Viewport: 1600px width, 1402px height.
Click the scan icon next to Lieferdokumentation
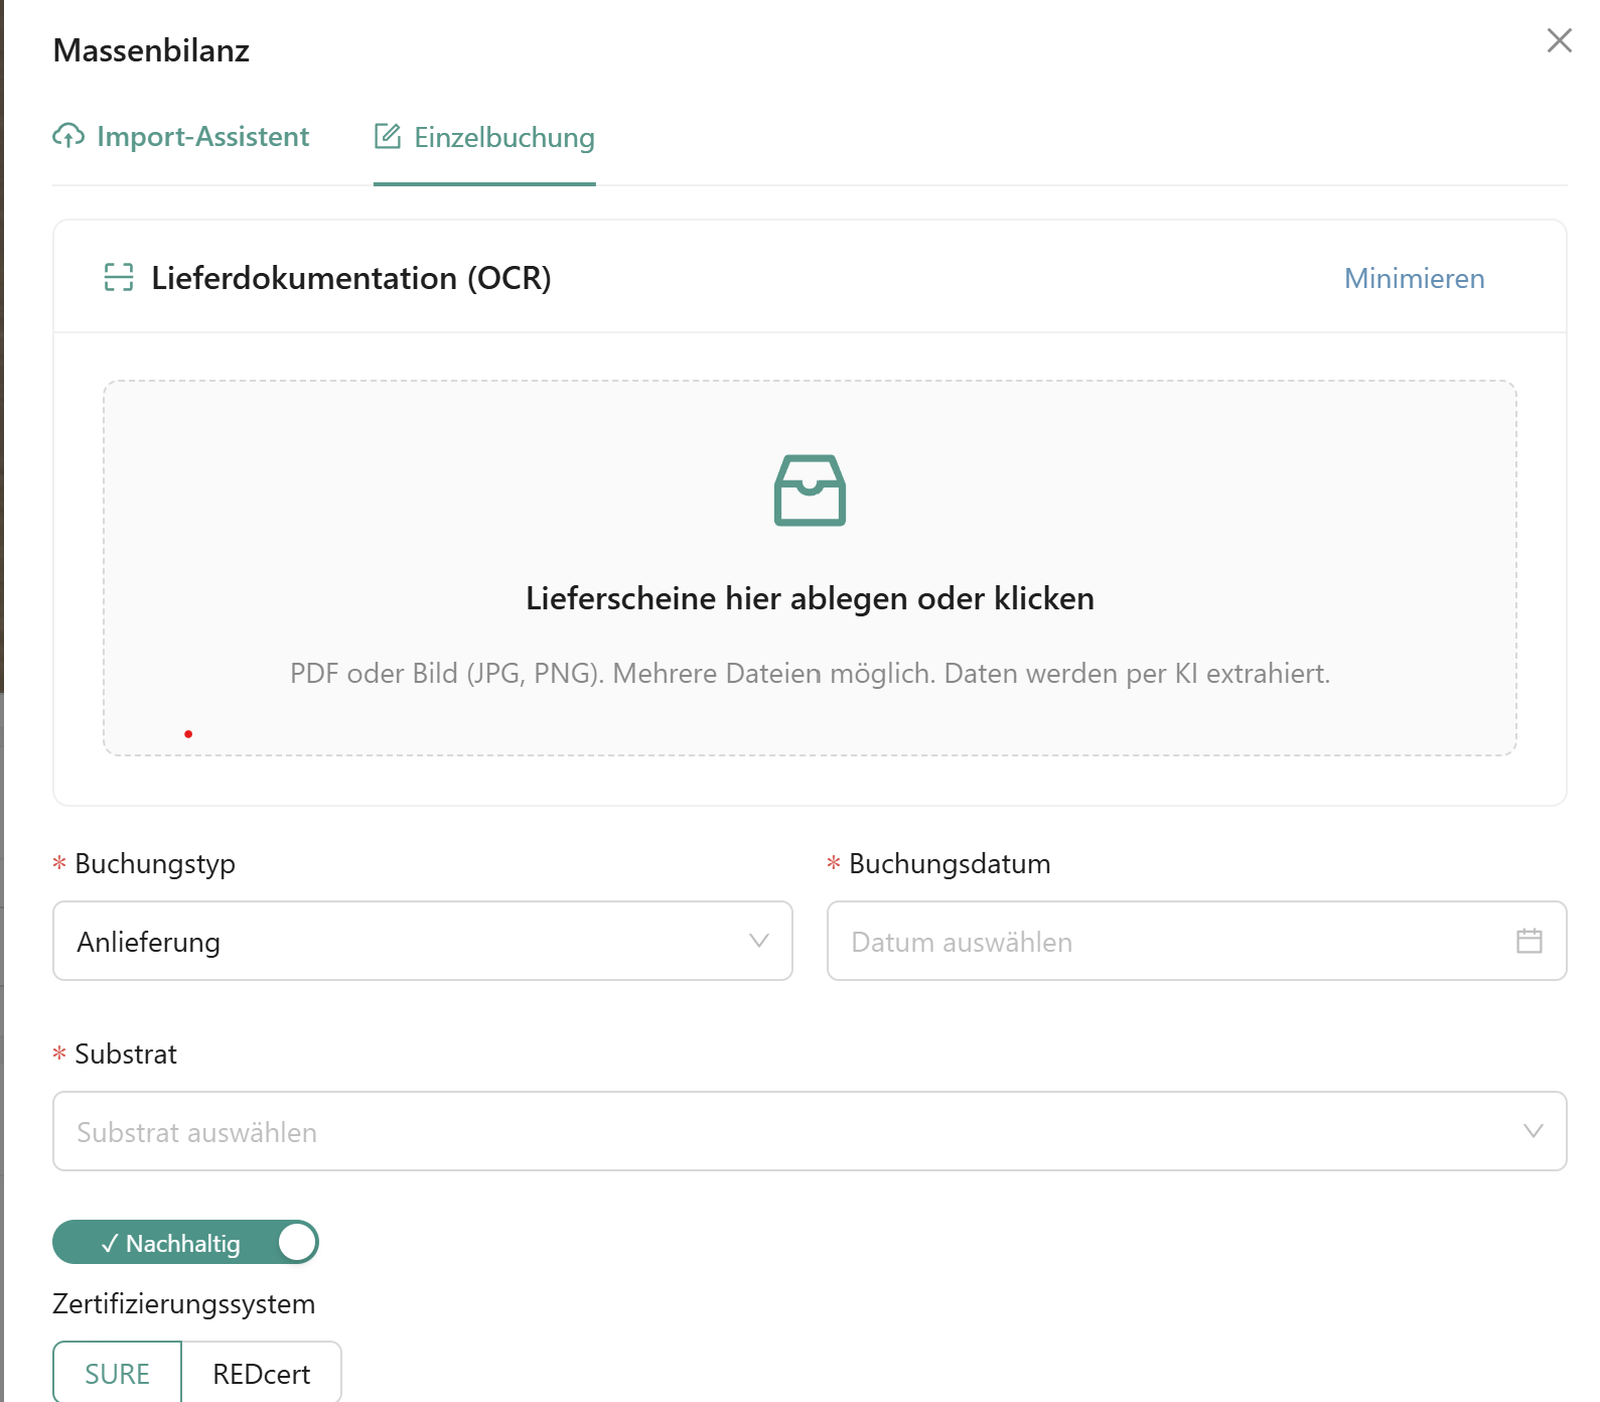tap(119, 277)
